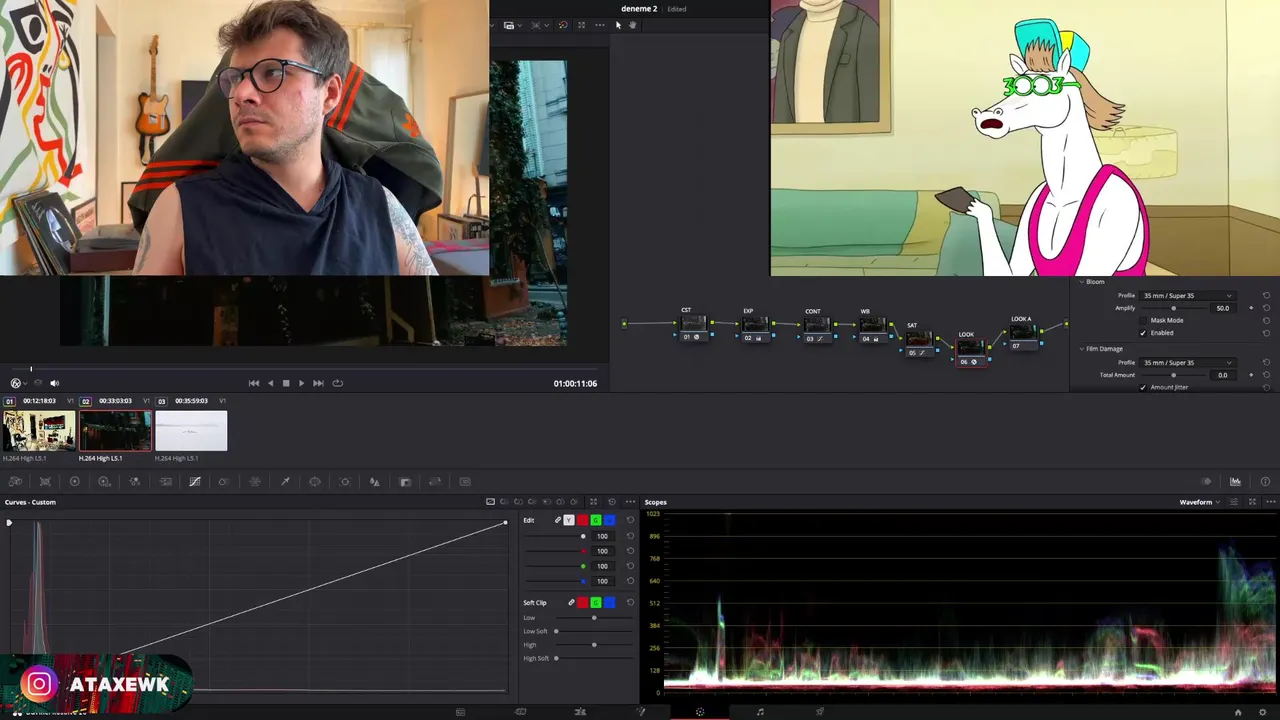Open the Deliver page rocket icon
Viewport: 1280px width, 720px height.
tap(820, 712)
